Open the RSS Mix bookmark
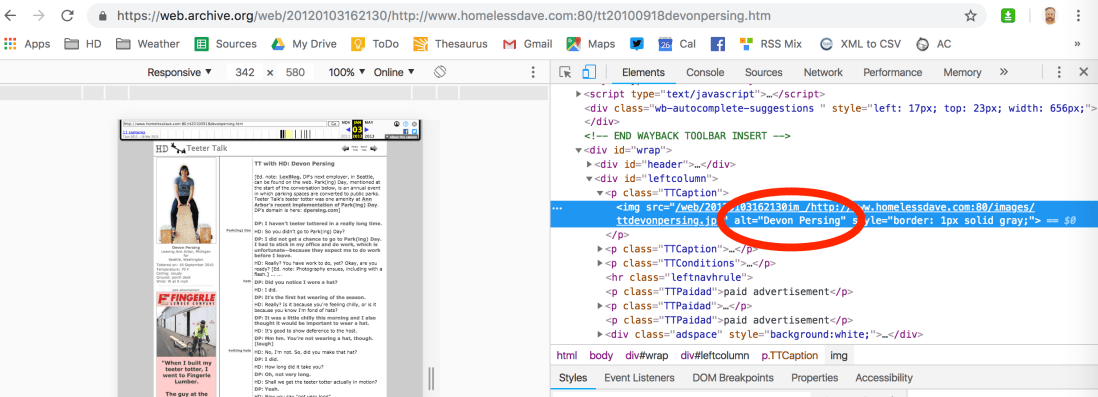 770,44
